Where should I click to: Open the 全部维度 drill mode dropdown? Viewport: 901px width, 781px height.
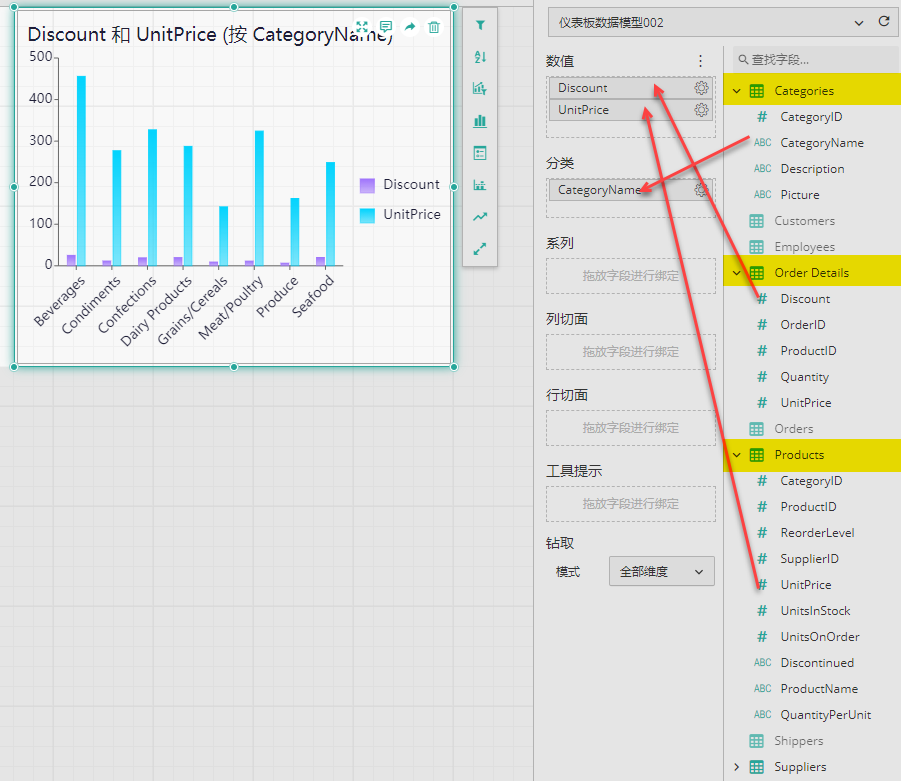[662, 571]
